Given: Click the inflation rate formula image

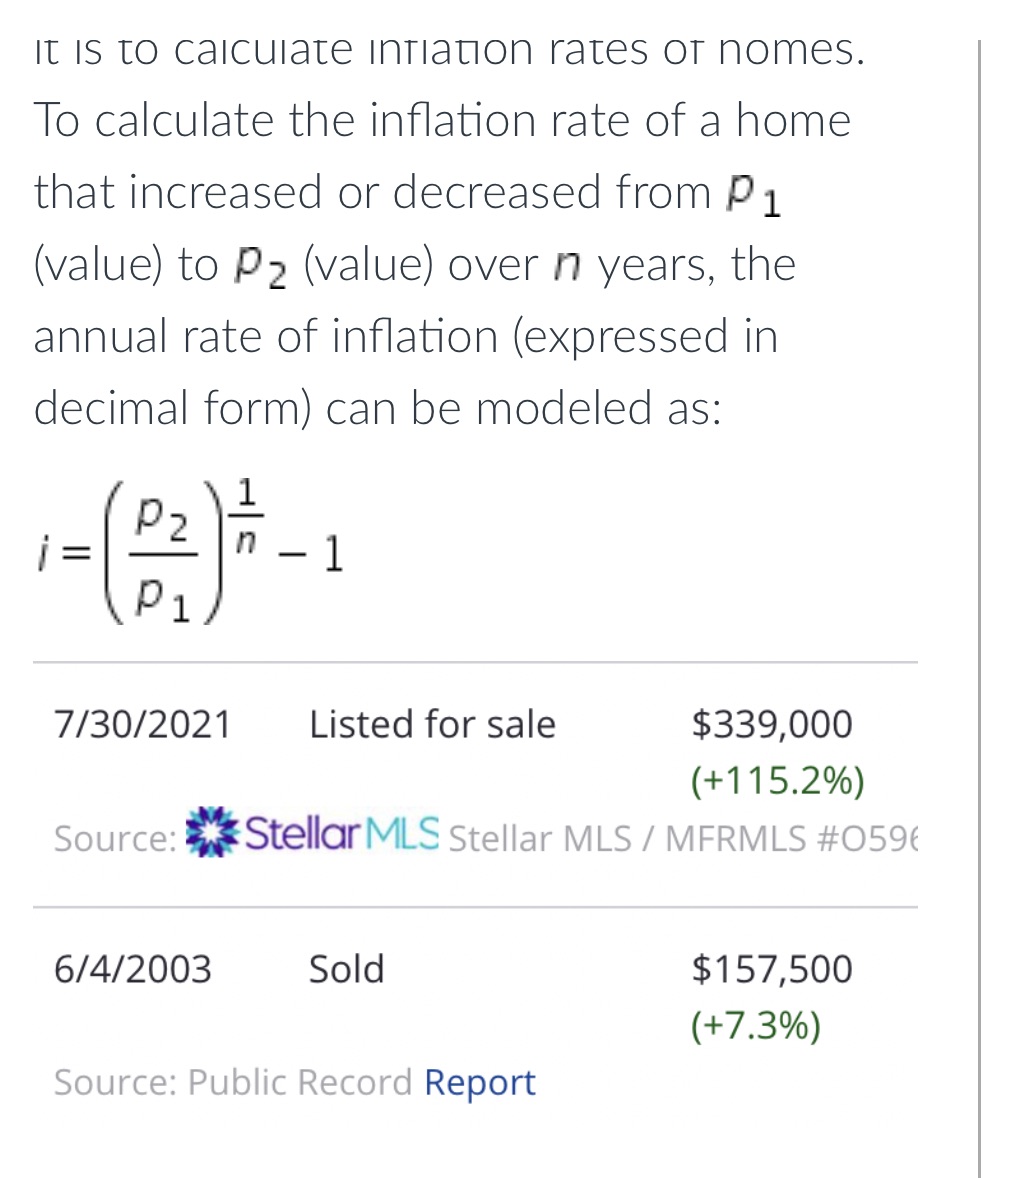Looking at the screenshot, I should click(191, 552).
